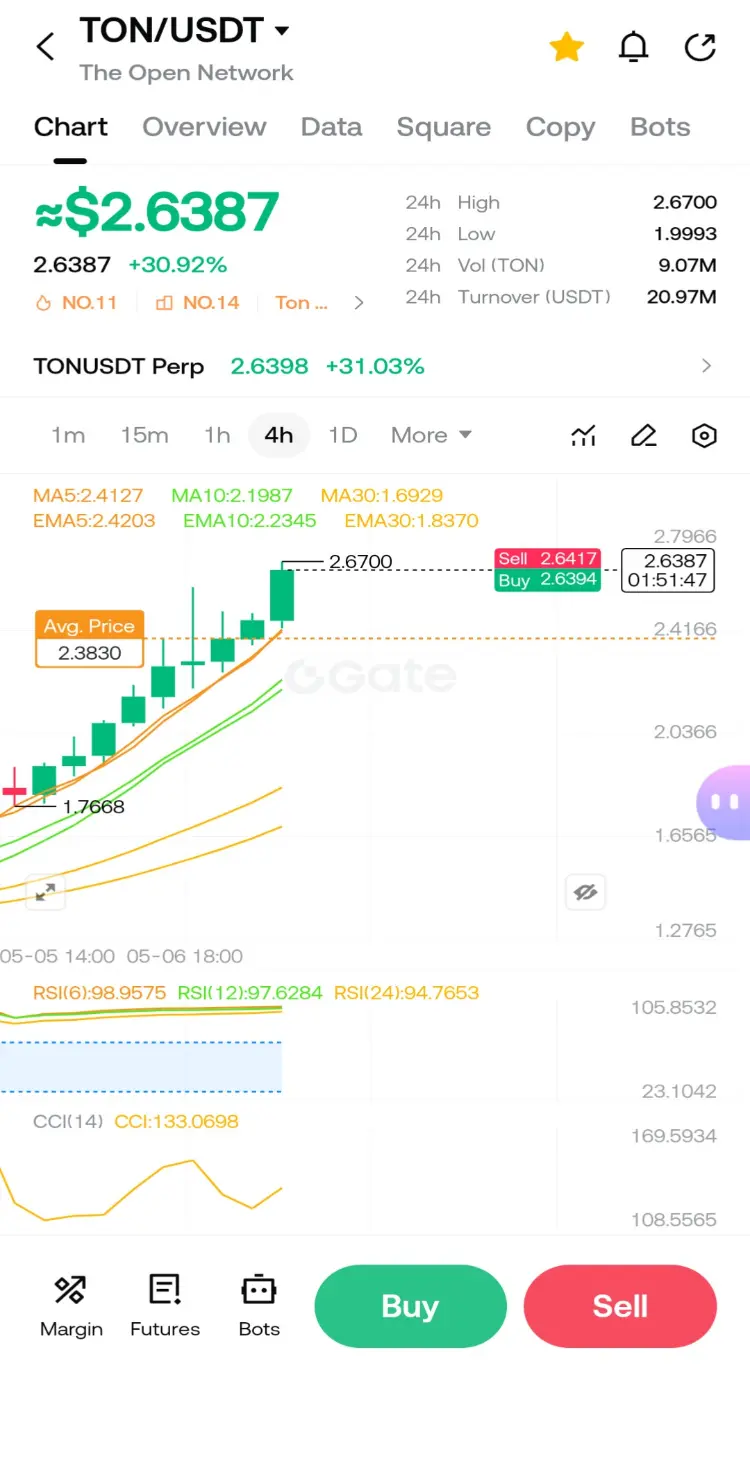
Task: Tap the 24h High value 2.6700
Action: click(685, 202)
